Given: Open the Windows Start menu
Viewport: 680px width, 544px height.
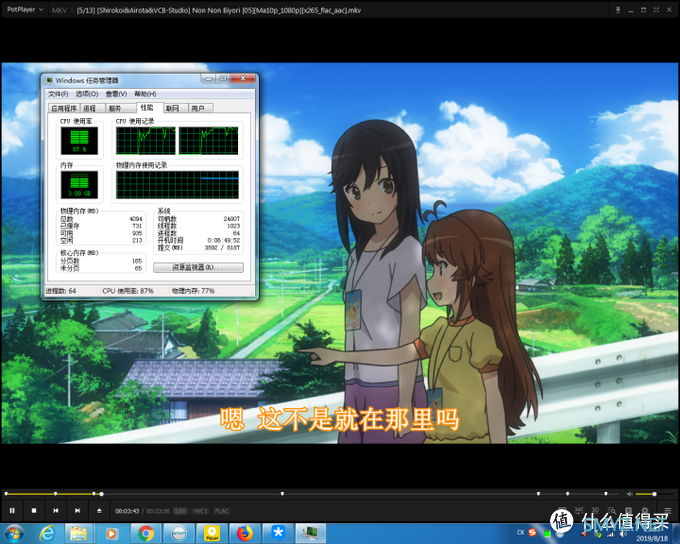Looking at the screenshot, I should pyautogui.click(x=14, y=533).
